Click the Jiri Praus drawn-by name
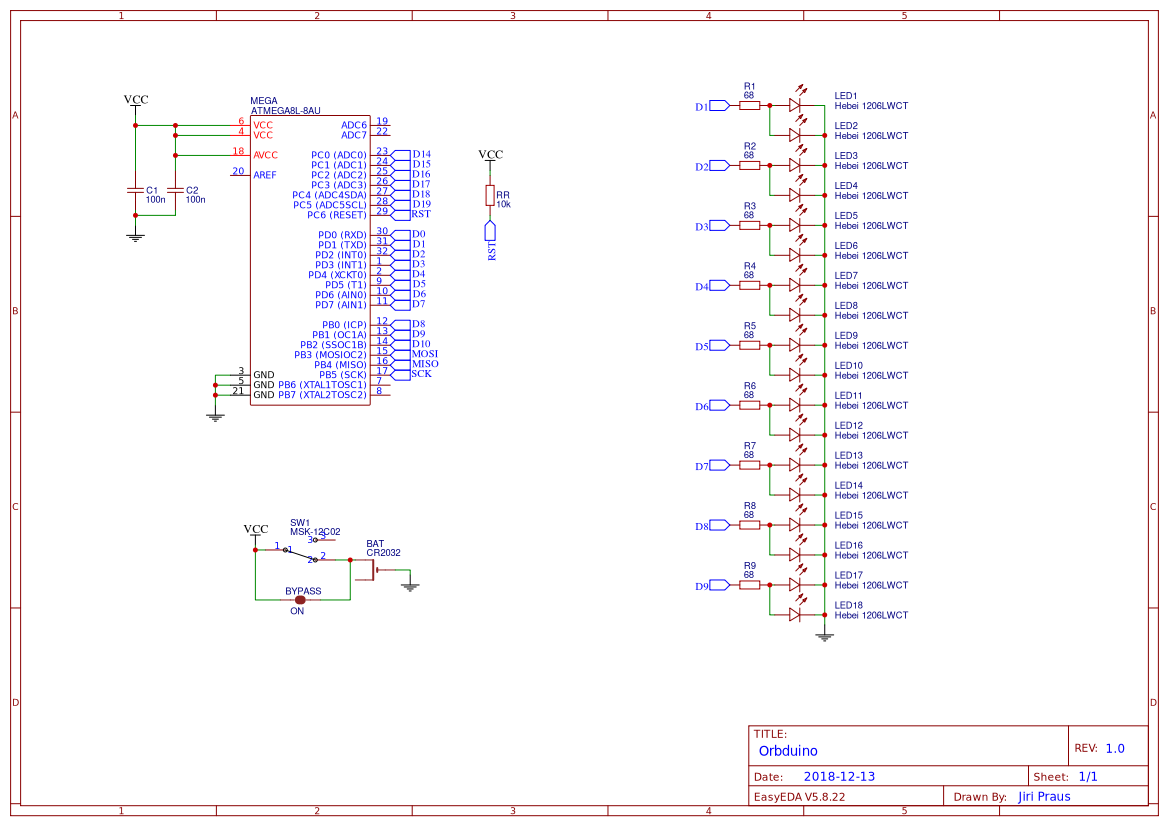This screenshot has height=826, width=1169. tap(1043, 796)
